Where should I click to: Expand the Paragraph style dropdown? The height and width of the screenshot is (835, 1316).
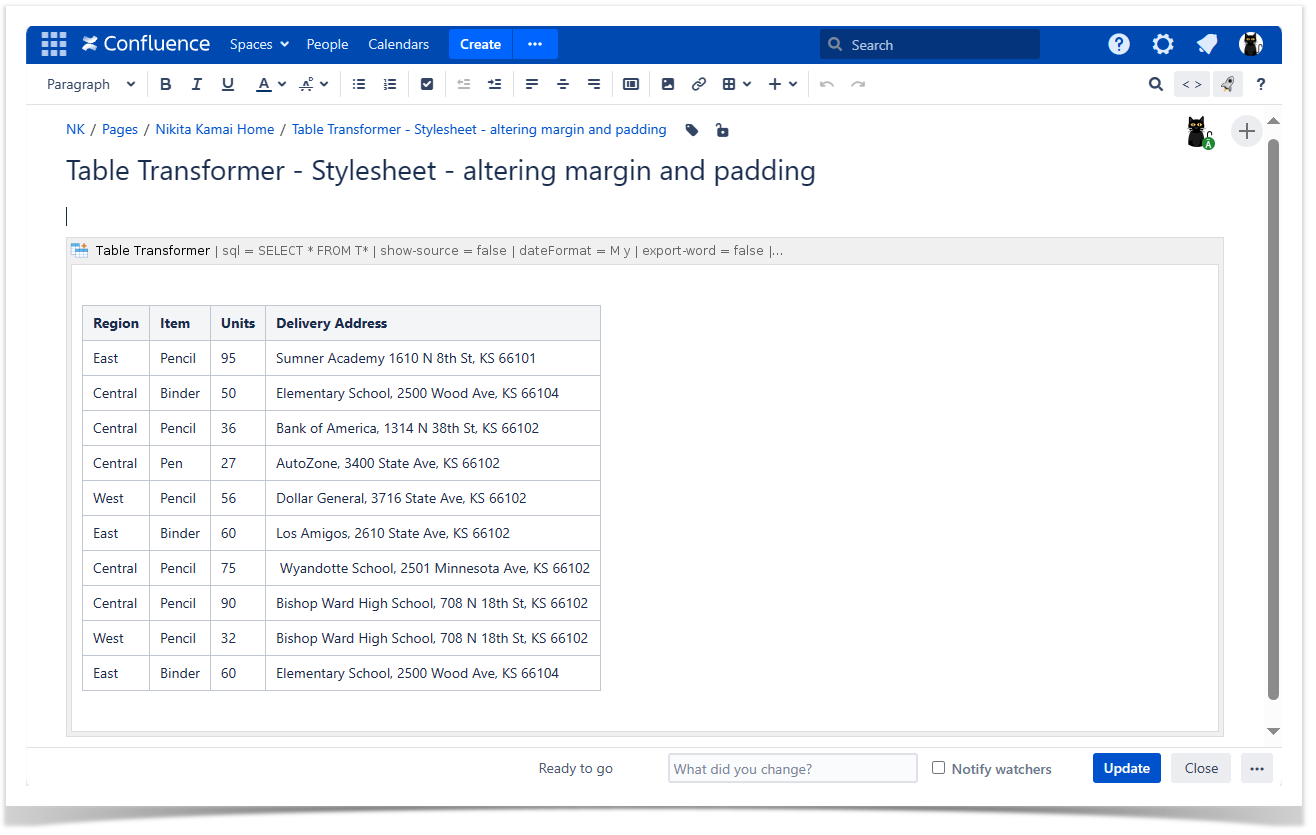point(91,85)
